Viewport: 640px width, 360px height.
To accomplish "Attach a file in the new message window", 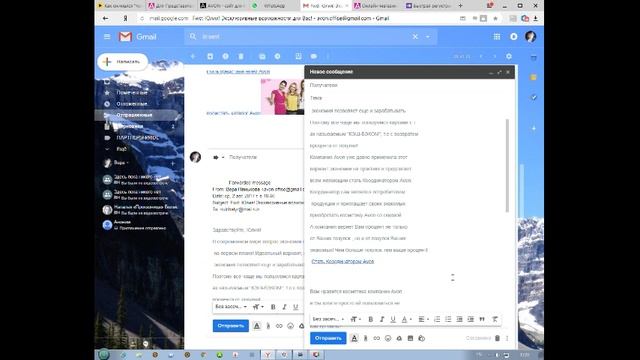I will tap(365, 338).
